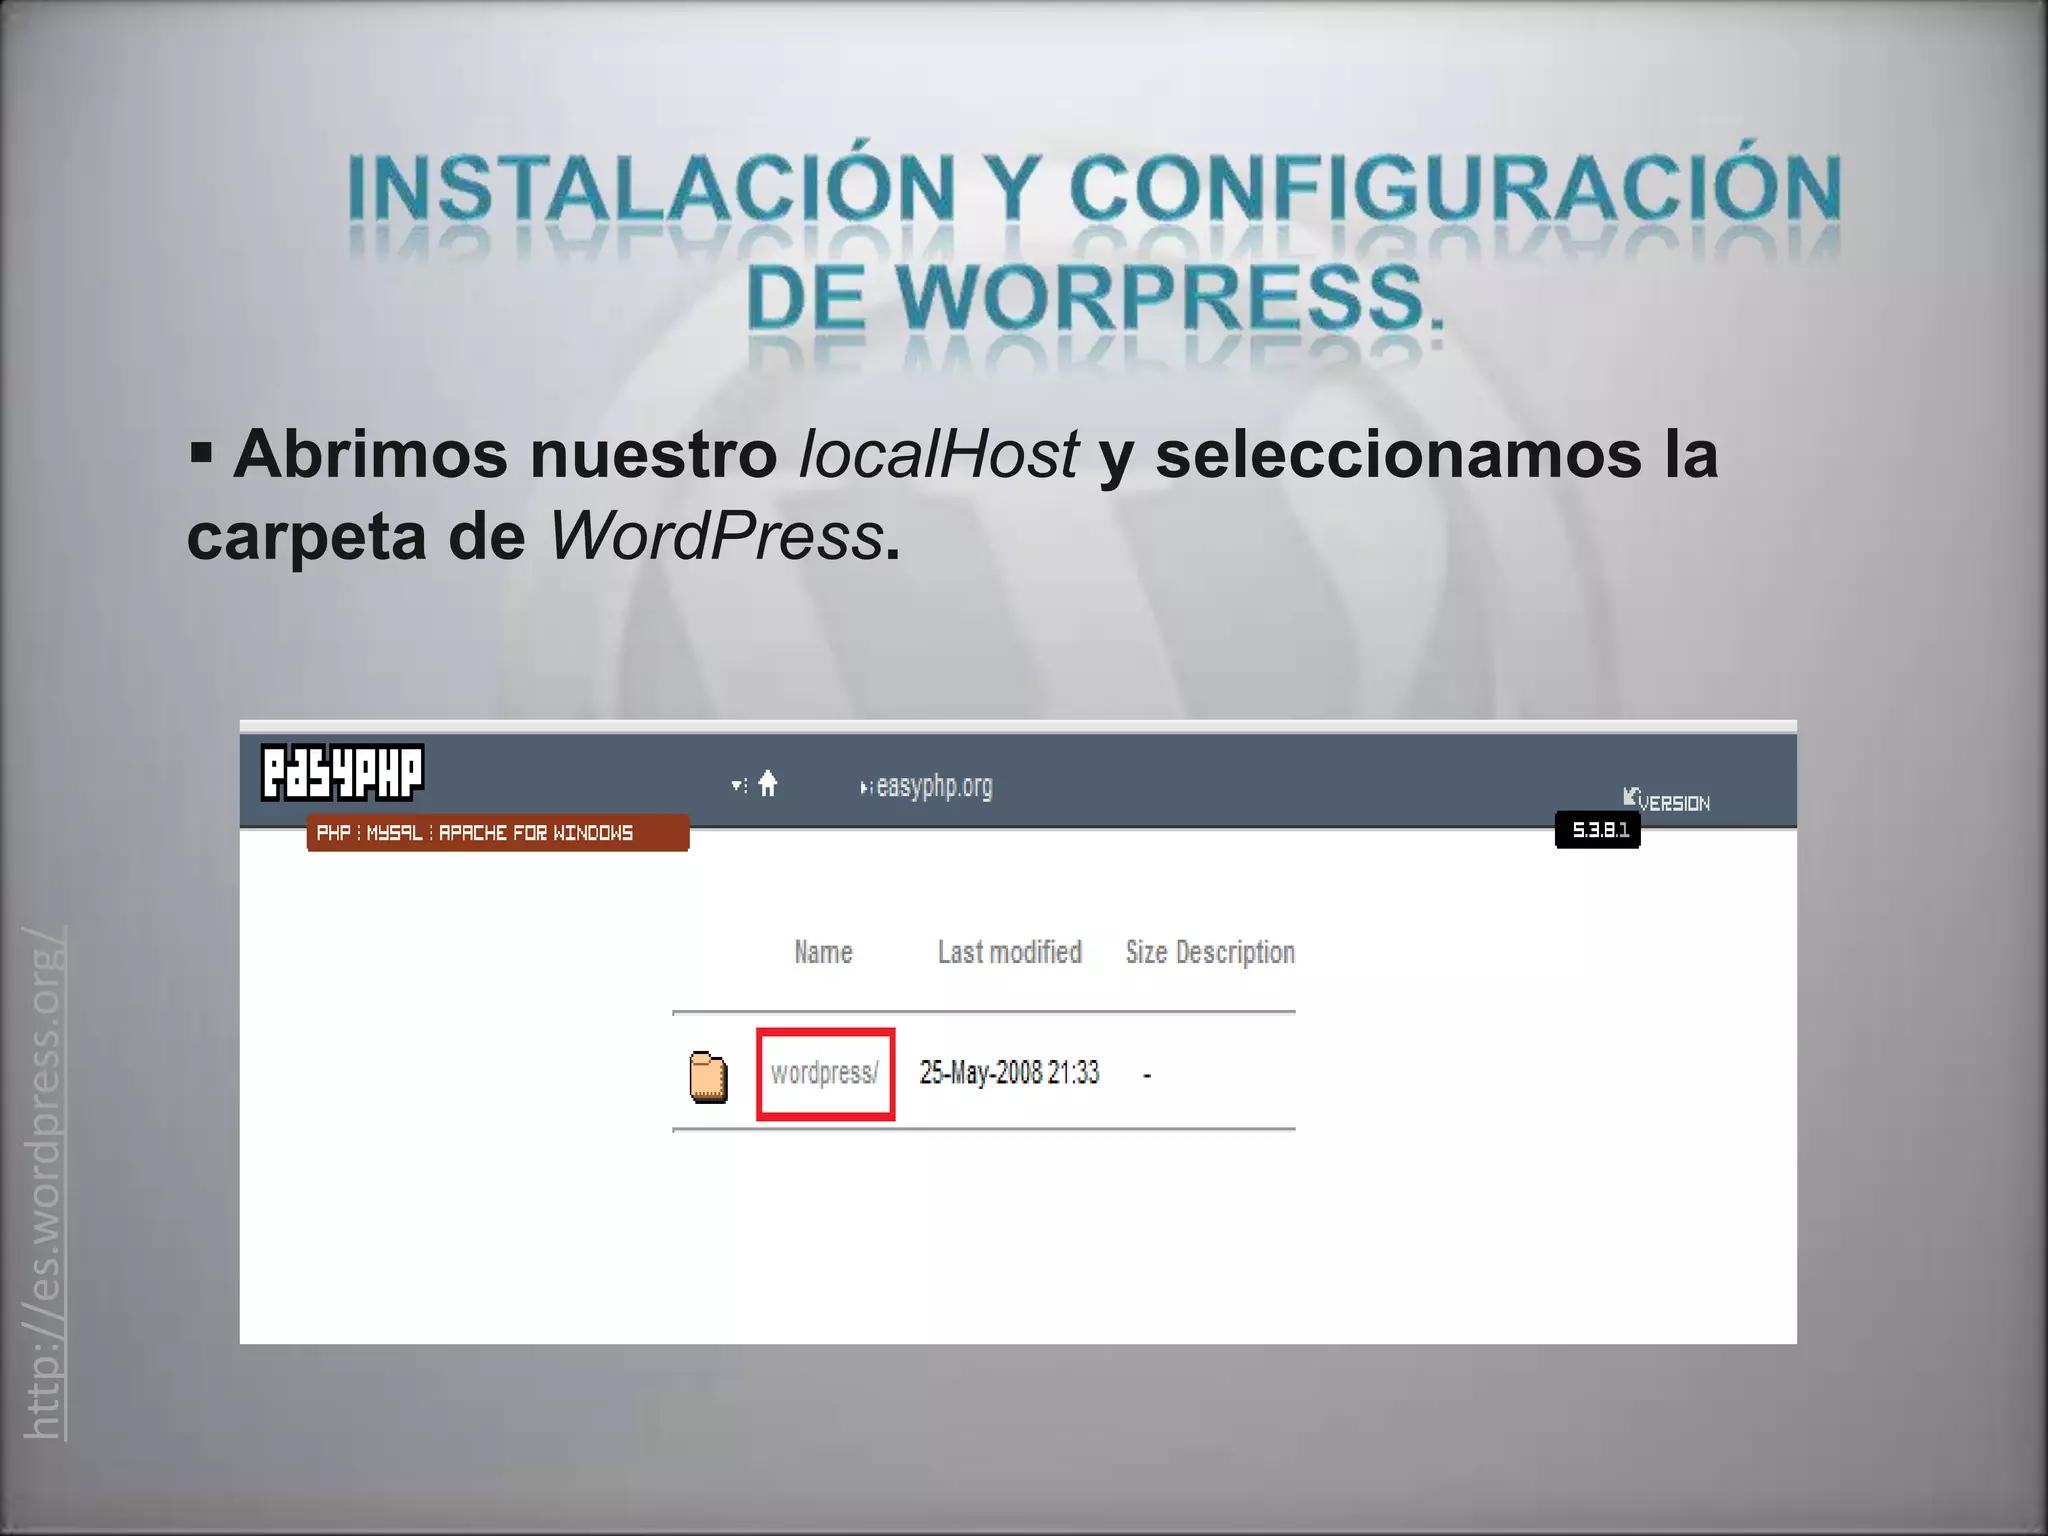Viewport: 2048px width, 1536px height.
Task: Sort listing by Name column
Action: point(823,952)
